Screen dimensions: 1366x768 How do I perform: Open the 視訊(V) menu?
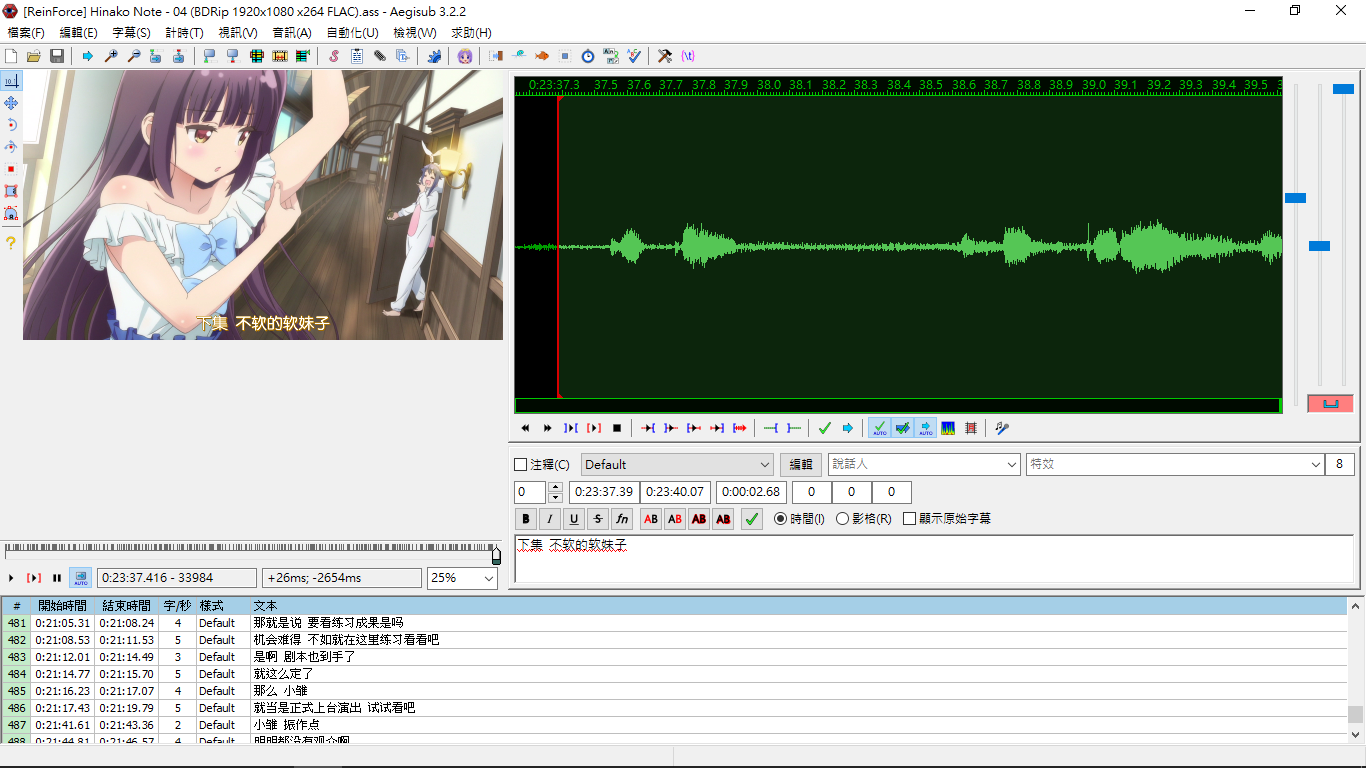[238, 33]
